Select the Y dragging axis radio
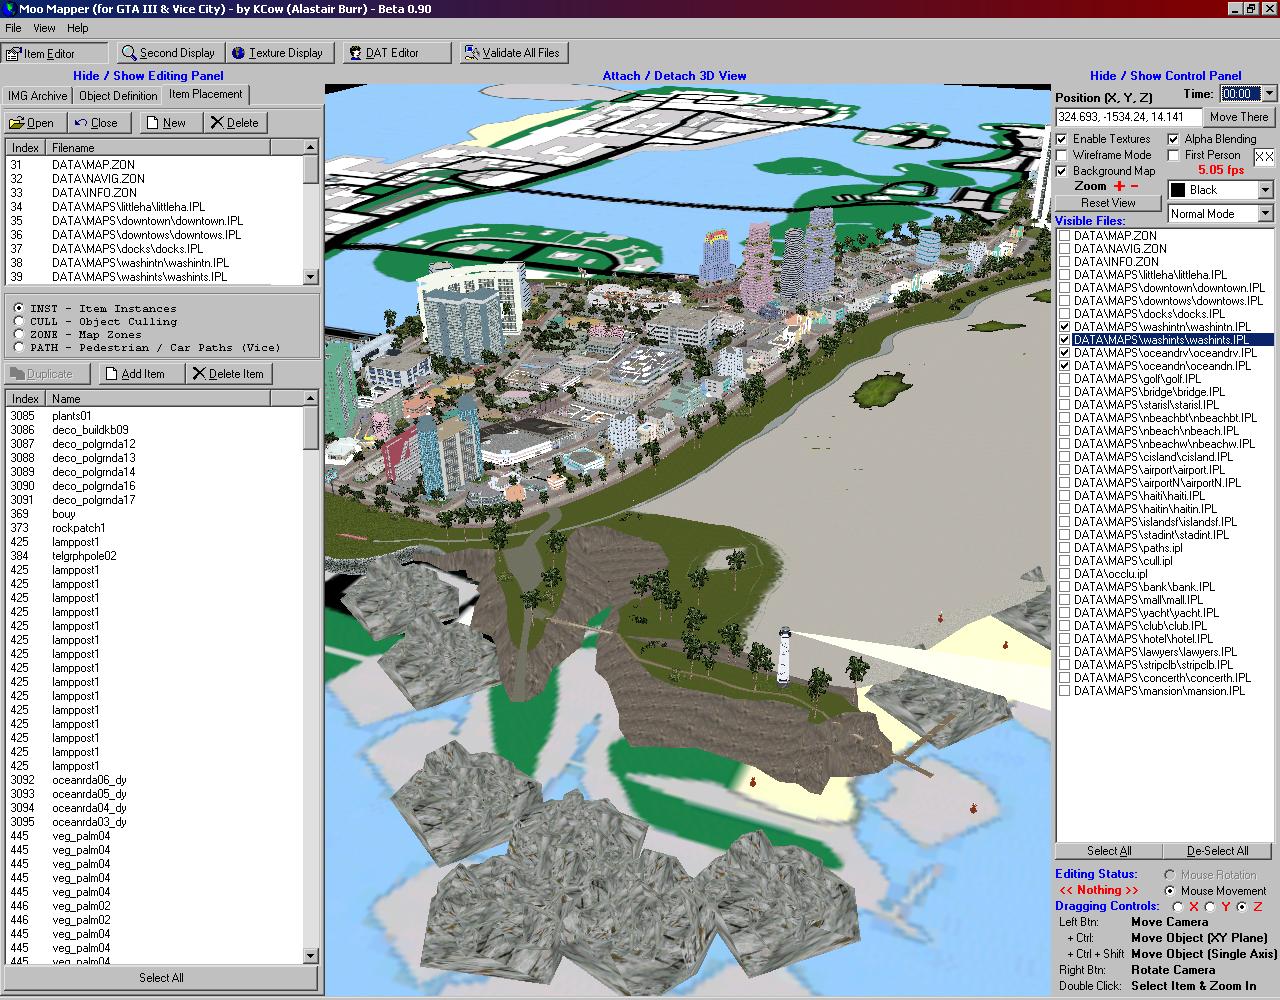 click(1210, 907)
